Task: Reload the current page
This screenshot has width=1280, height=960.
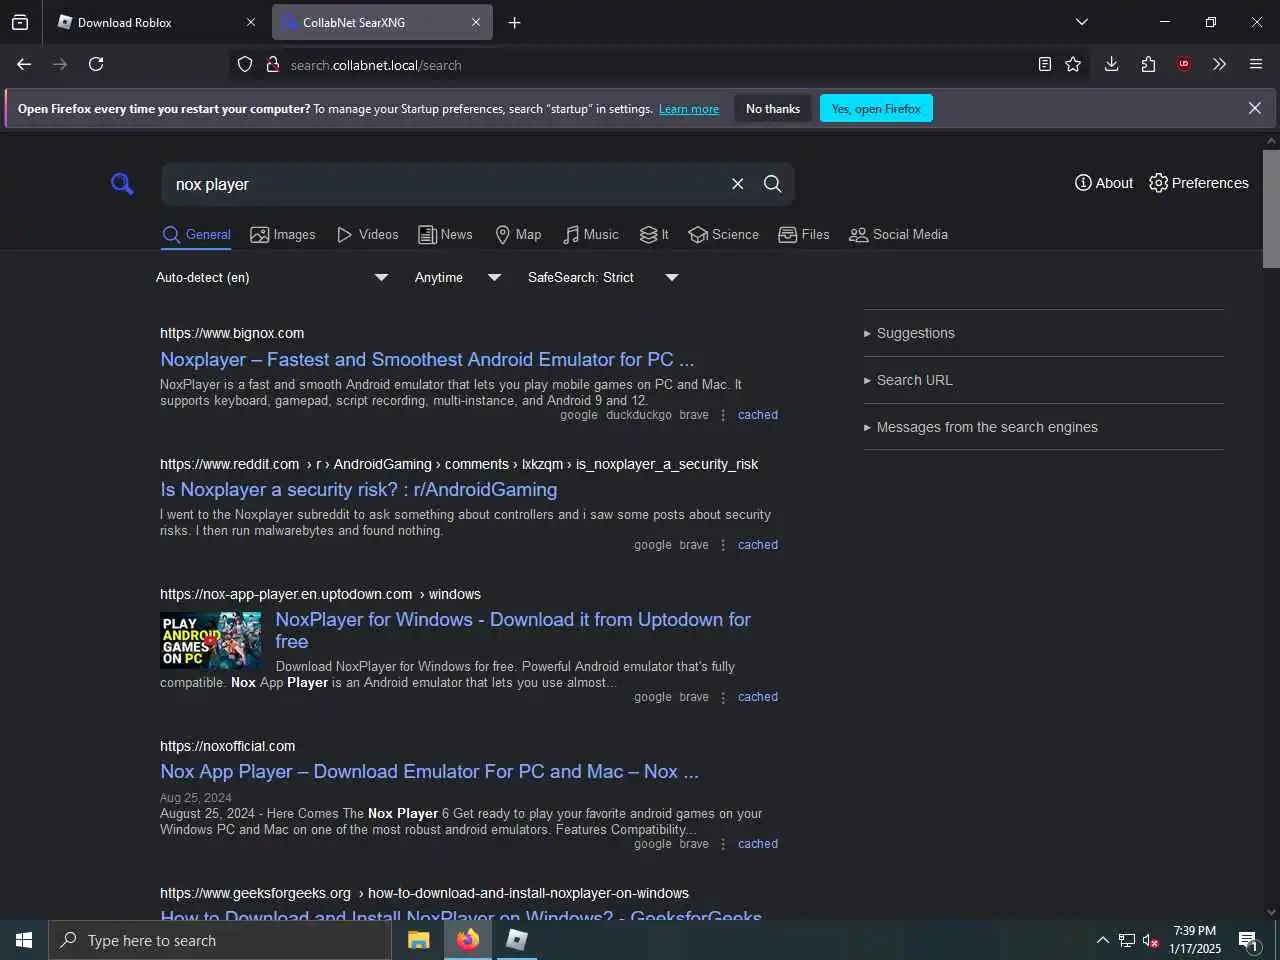Action: [96, 64]
